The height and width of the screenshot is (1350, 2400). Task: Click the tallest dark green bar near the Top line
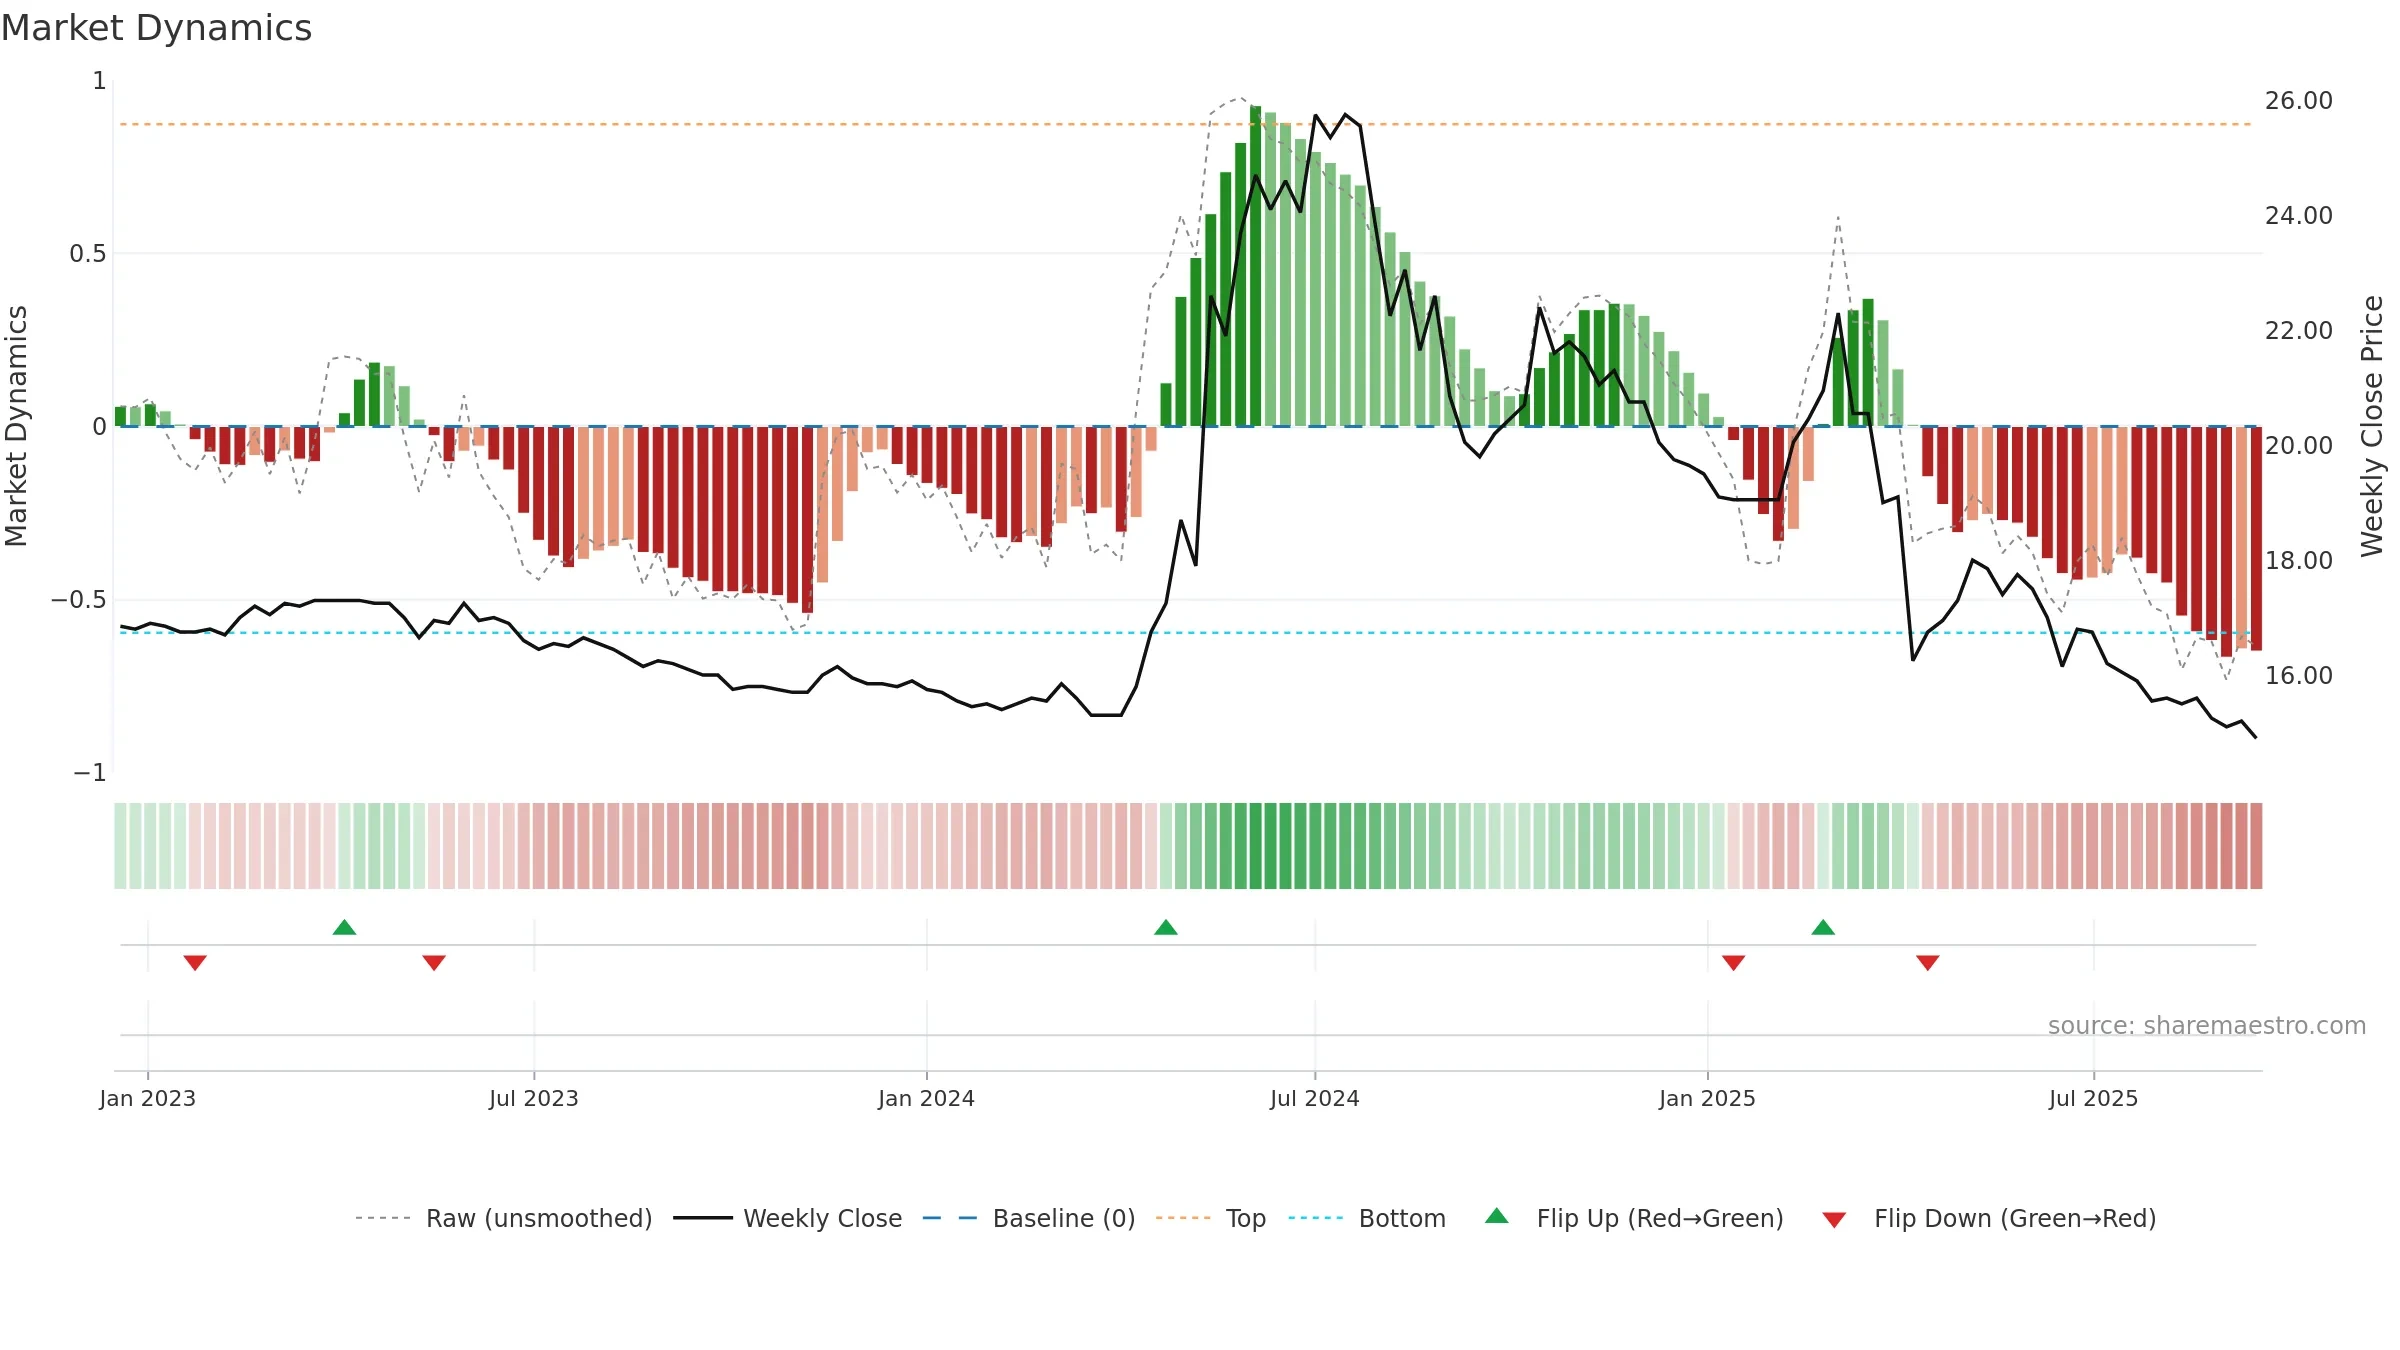click(1255, 266)
